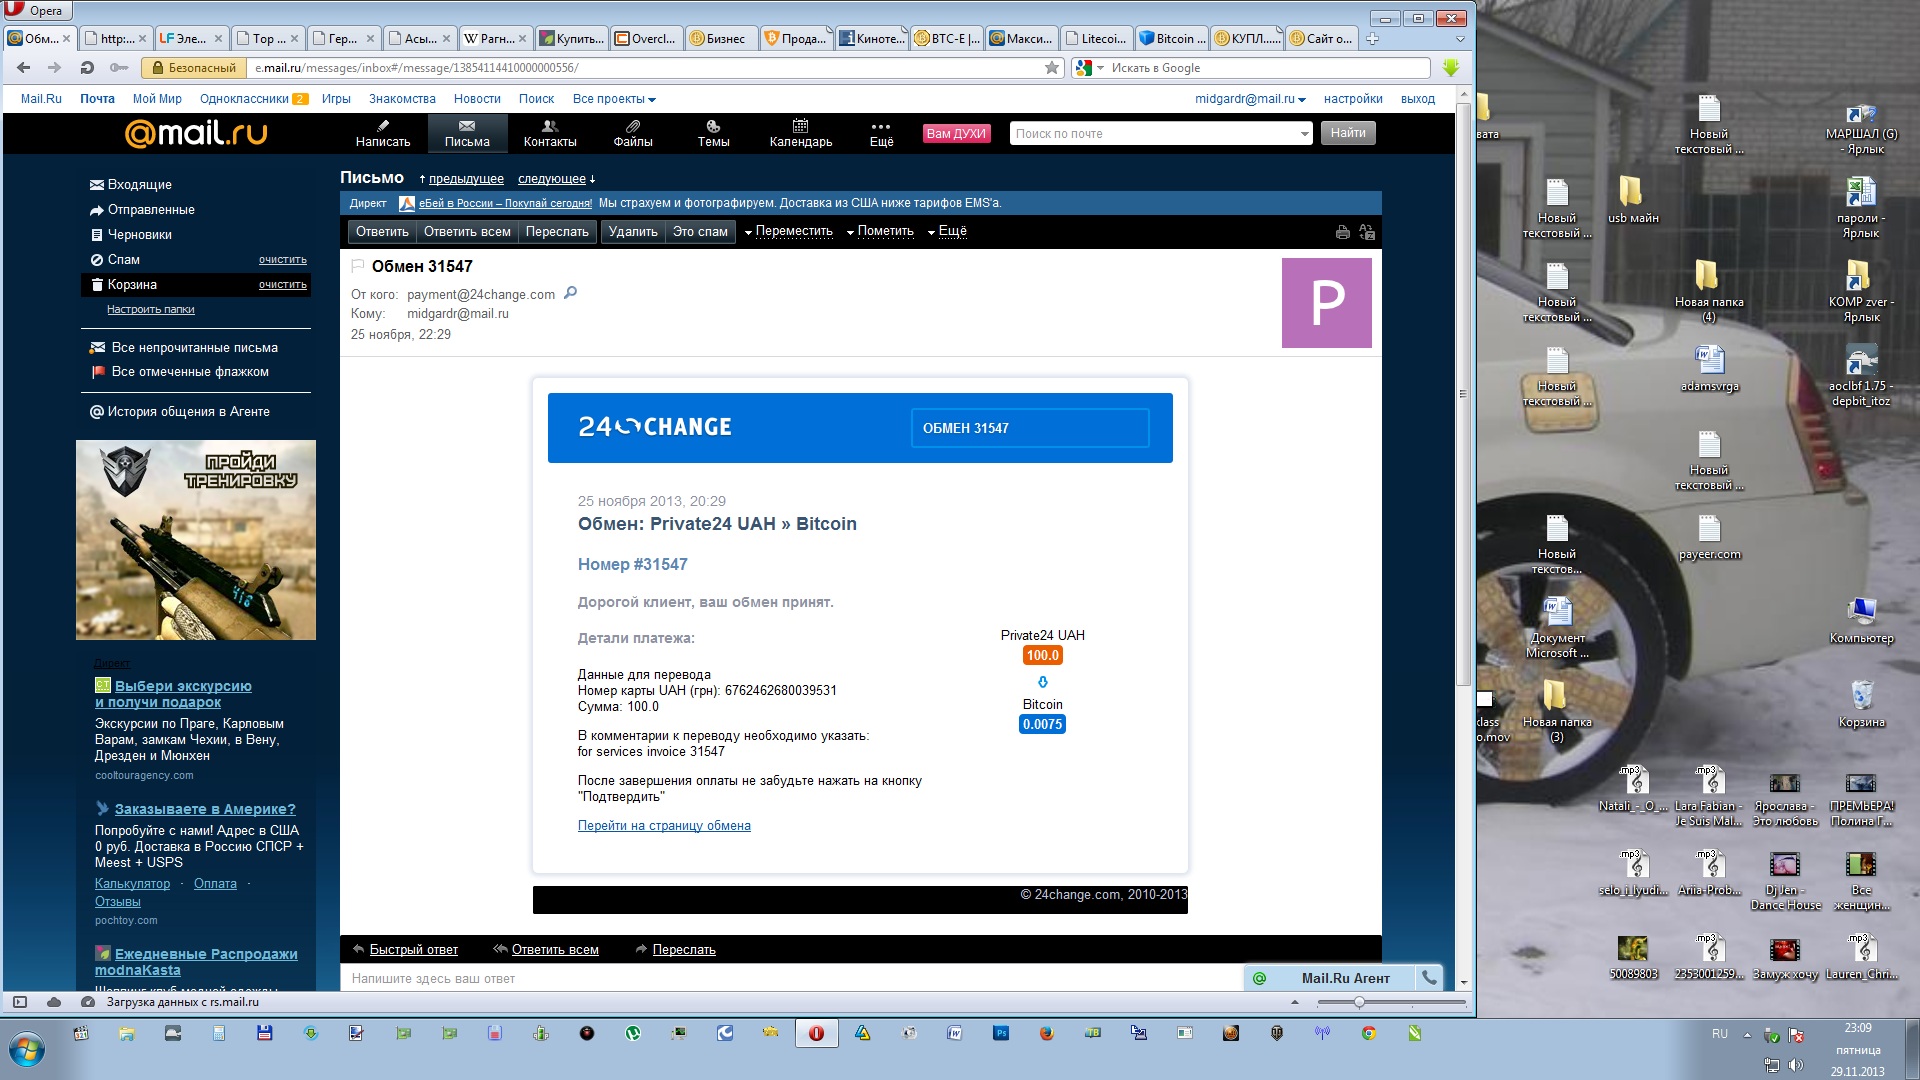
Task: Click Настроить папки link
Action: [151, 309]
